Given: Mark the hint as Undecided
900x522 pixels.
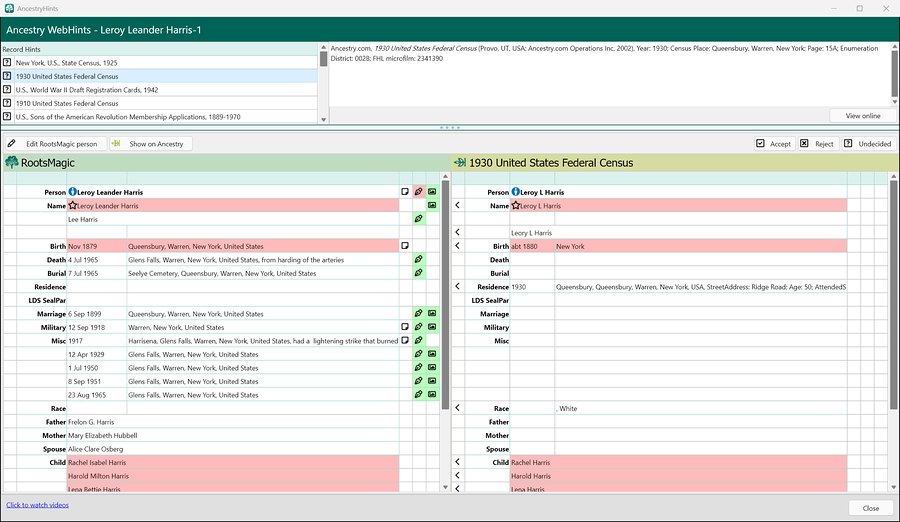Looking at the screenshot, I should pyautogui.click(x=867, y=144).
